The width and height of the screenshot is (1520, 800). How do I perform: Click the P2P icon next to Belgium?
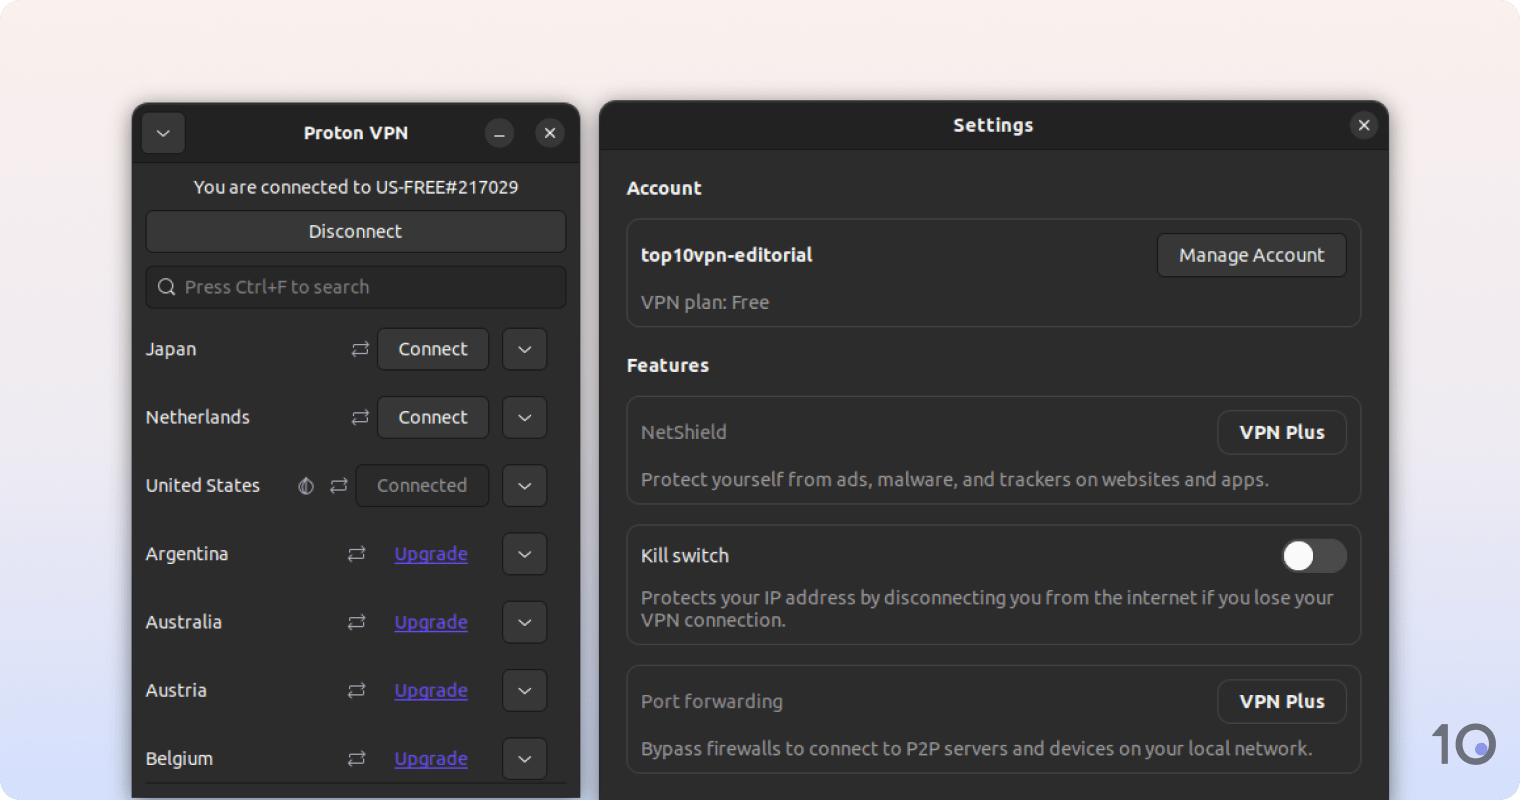tap(356, 758)
